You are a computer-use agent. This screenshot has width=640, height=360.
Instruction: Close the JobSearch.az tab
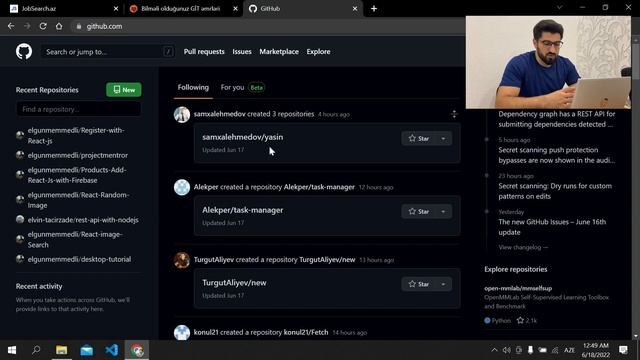click(x=116, y=9)
